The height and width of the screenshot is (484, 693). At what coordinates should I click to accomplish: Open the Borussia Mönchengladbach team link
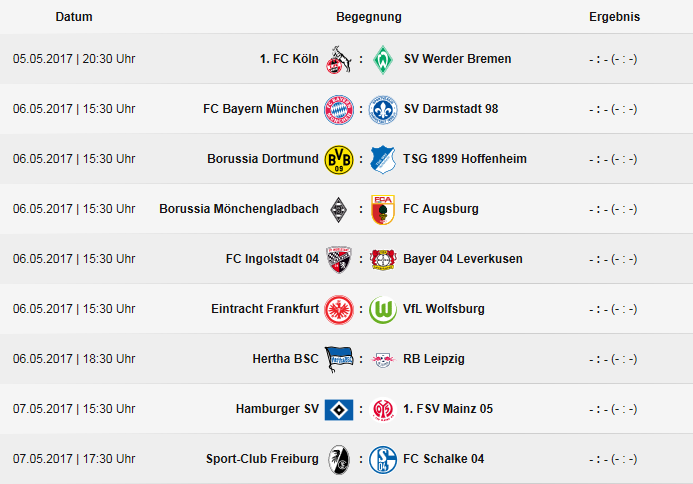click(239, 209)
